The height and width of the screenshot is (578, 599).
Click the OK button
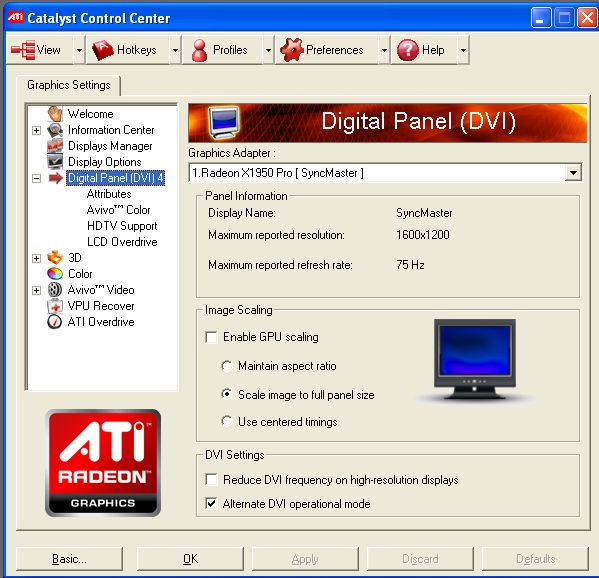coord(190,559)
